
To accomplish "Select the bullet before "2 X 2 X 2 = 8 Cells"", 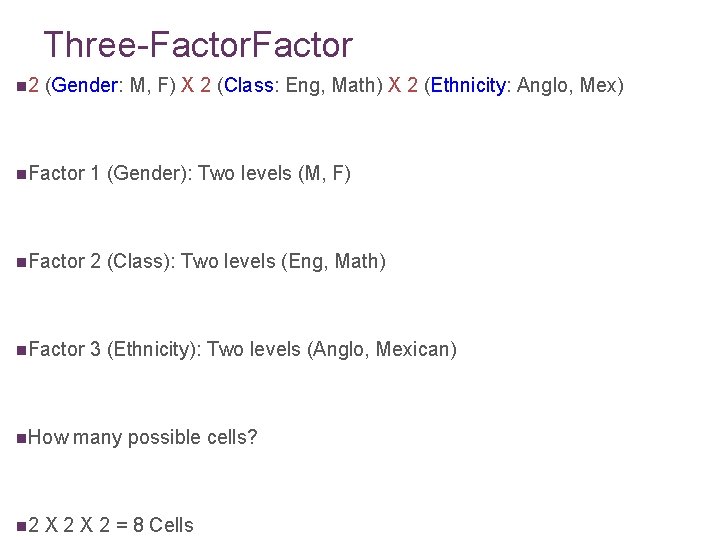I will click(22, 526).
